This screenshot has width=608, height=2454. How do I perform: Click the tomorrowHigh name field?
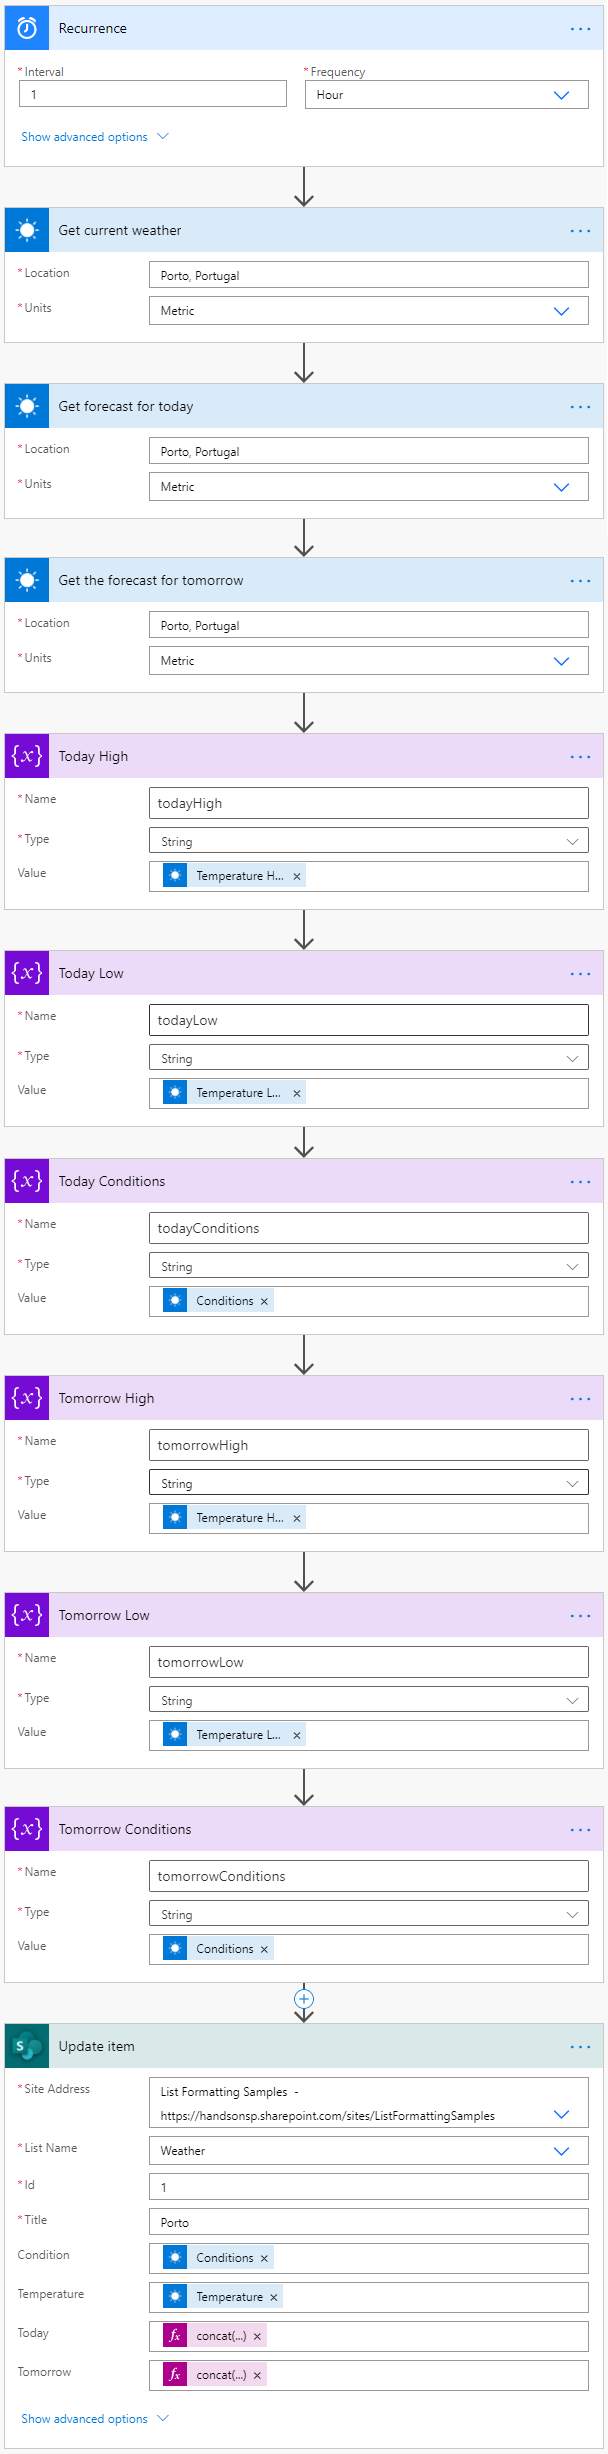coord(368,1445)
